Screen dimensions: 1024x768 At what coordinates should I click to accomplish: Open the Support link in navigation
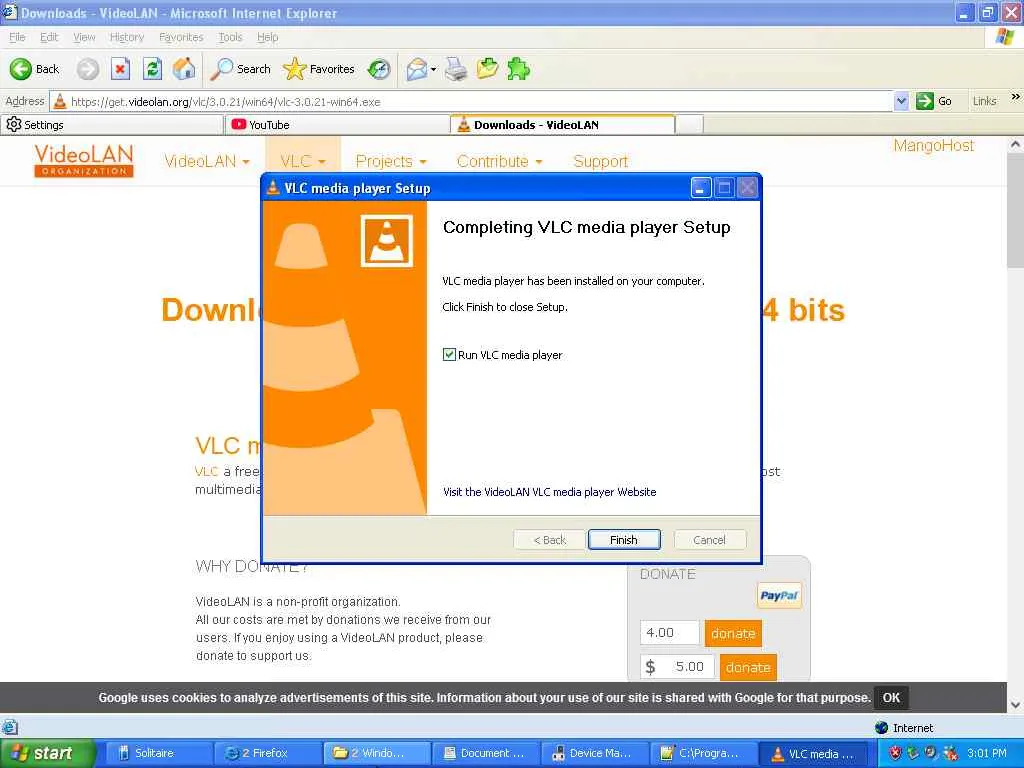point(600,161)
